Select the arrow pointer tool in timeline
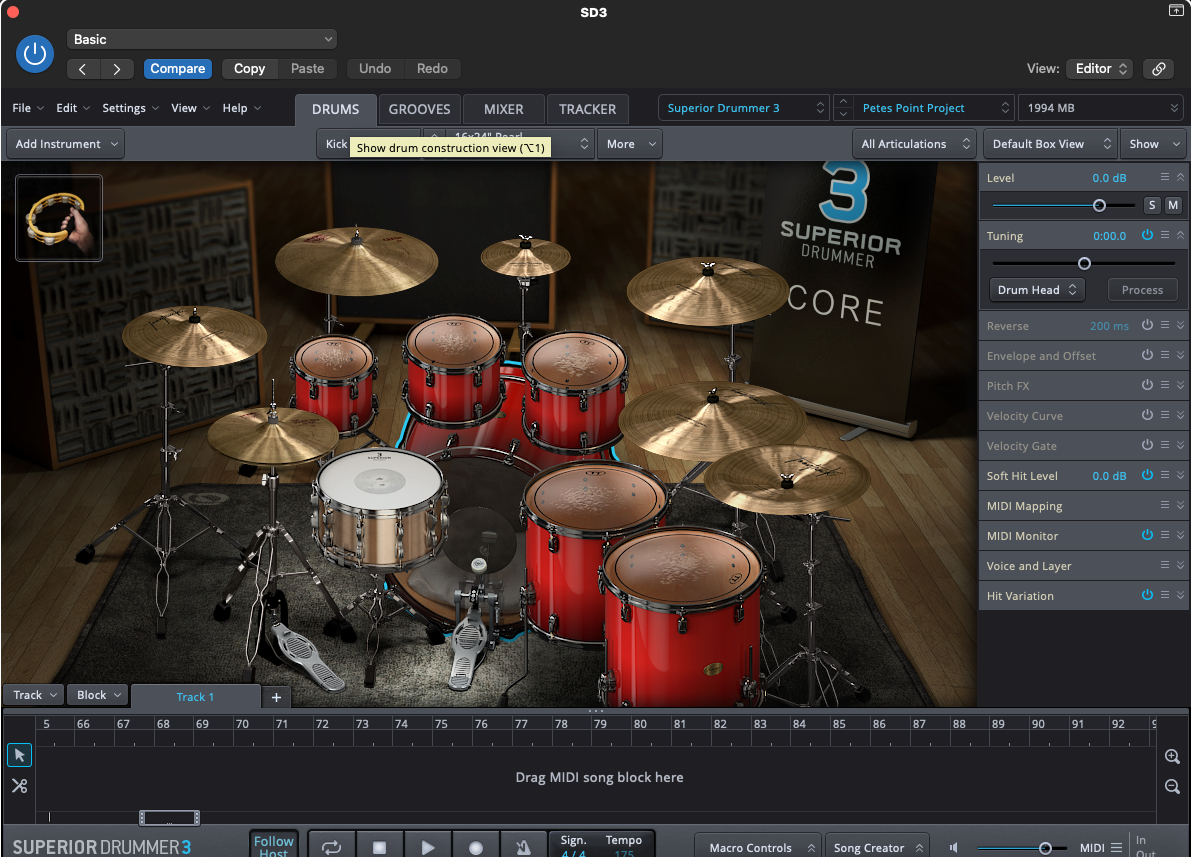 pos(20,755)
